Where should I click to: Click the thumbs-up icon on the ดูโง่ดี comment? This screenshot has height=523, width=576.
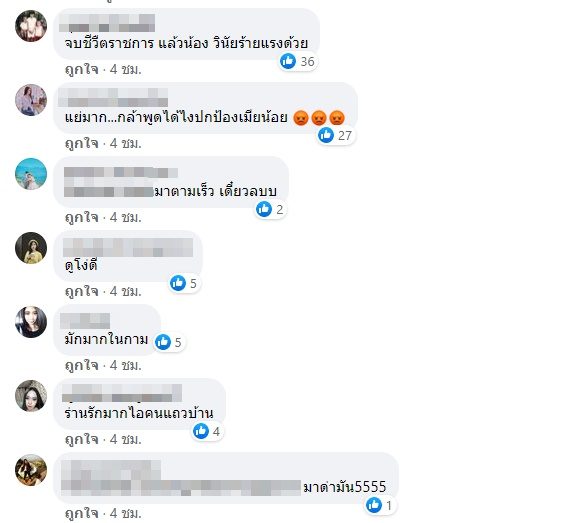[178, 283]
